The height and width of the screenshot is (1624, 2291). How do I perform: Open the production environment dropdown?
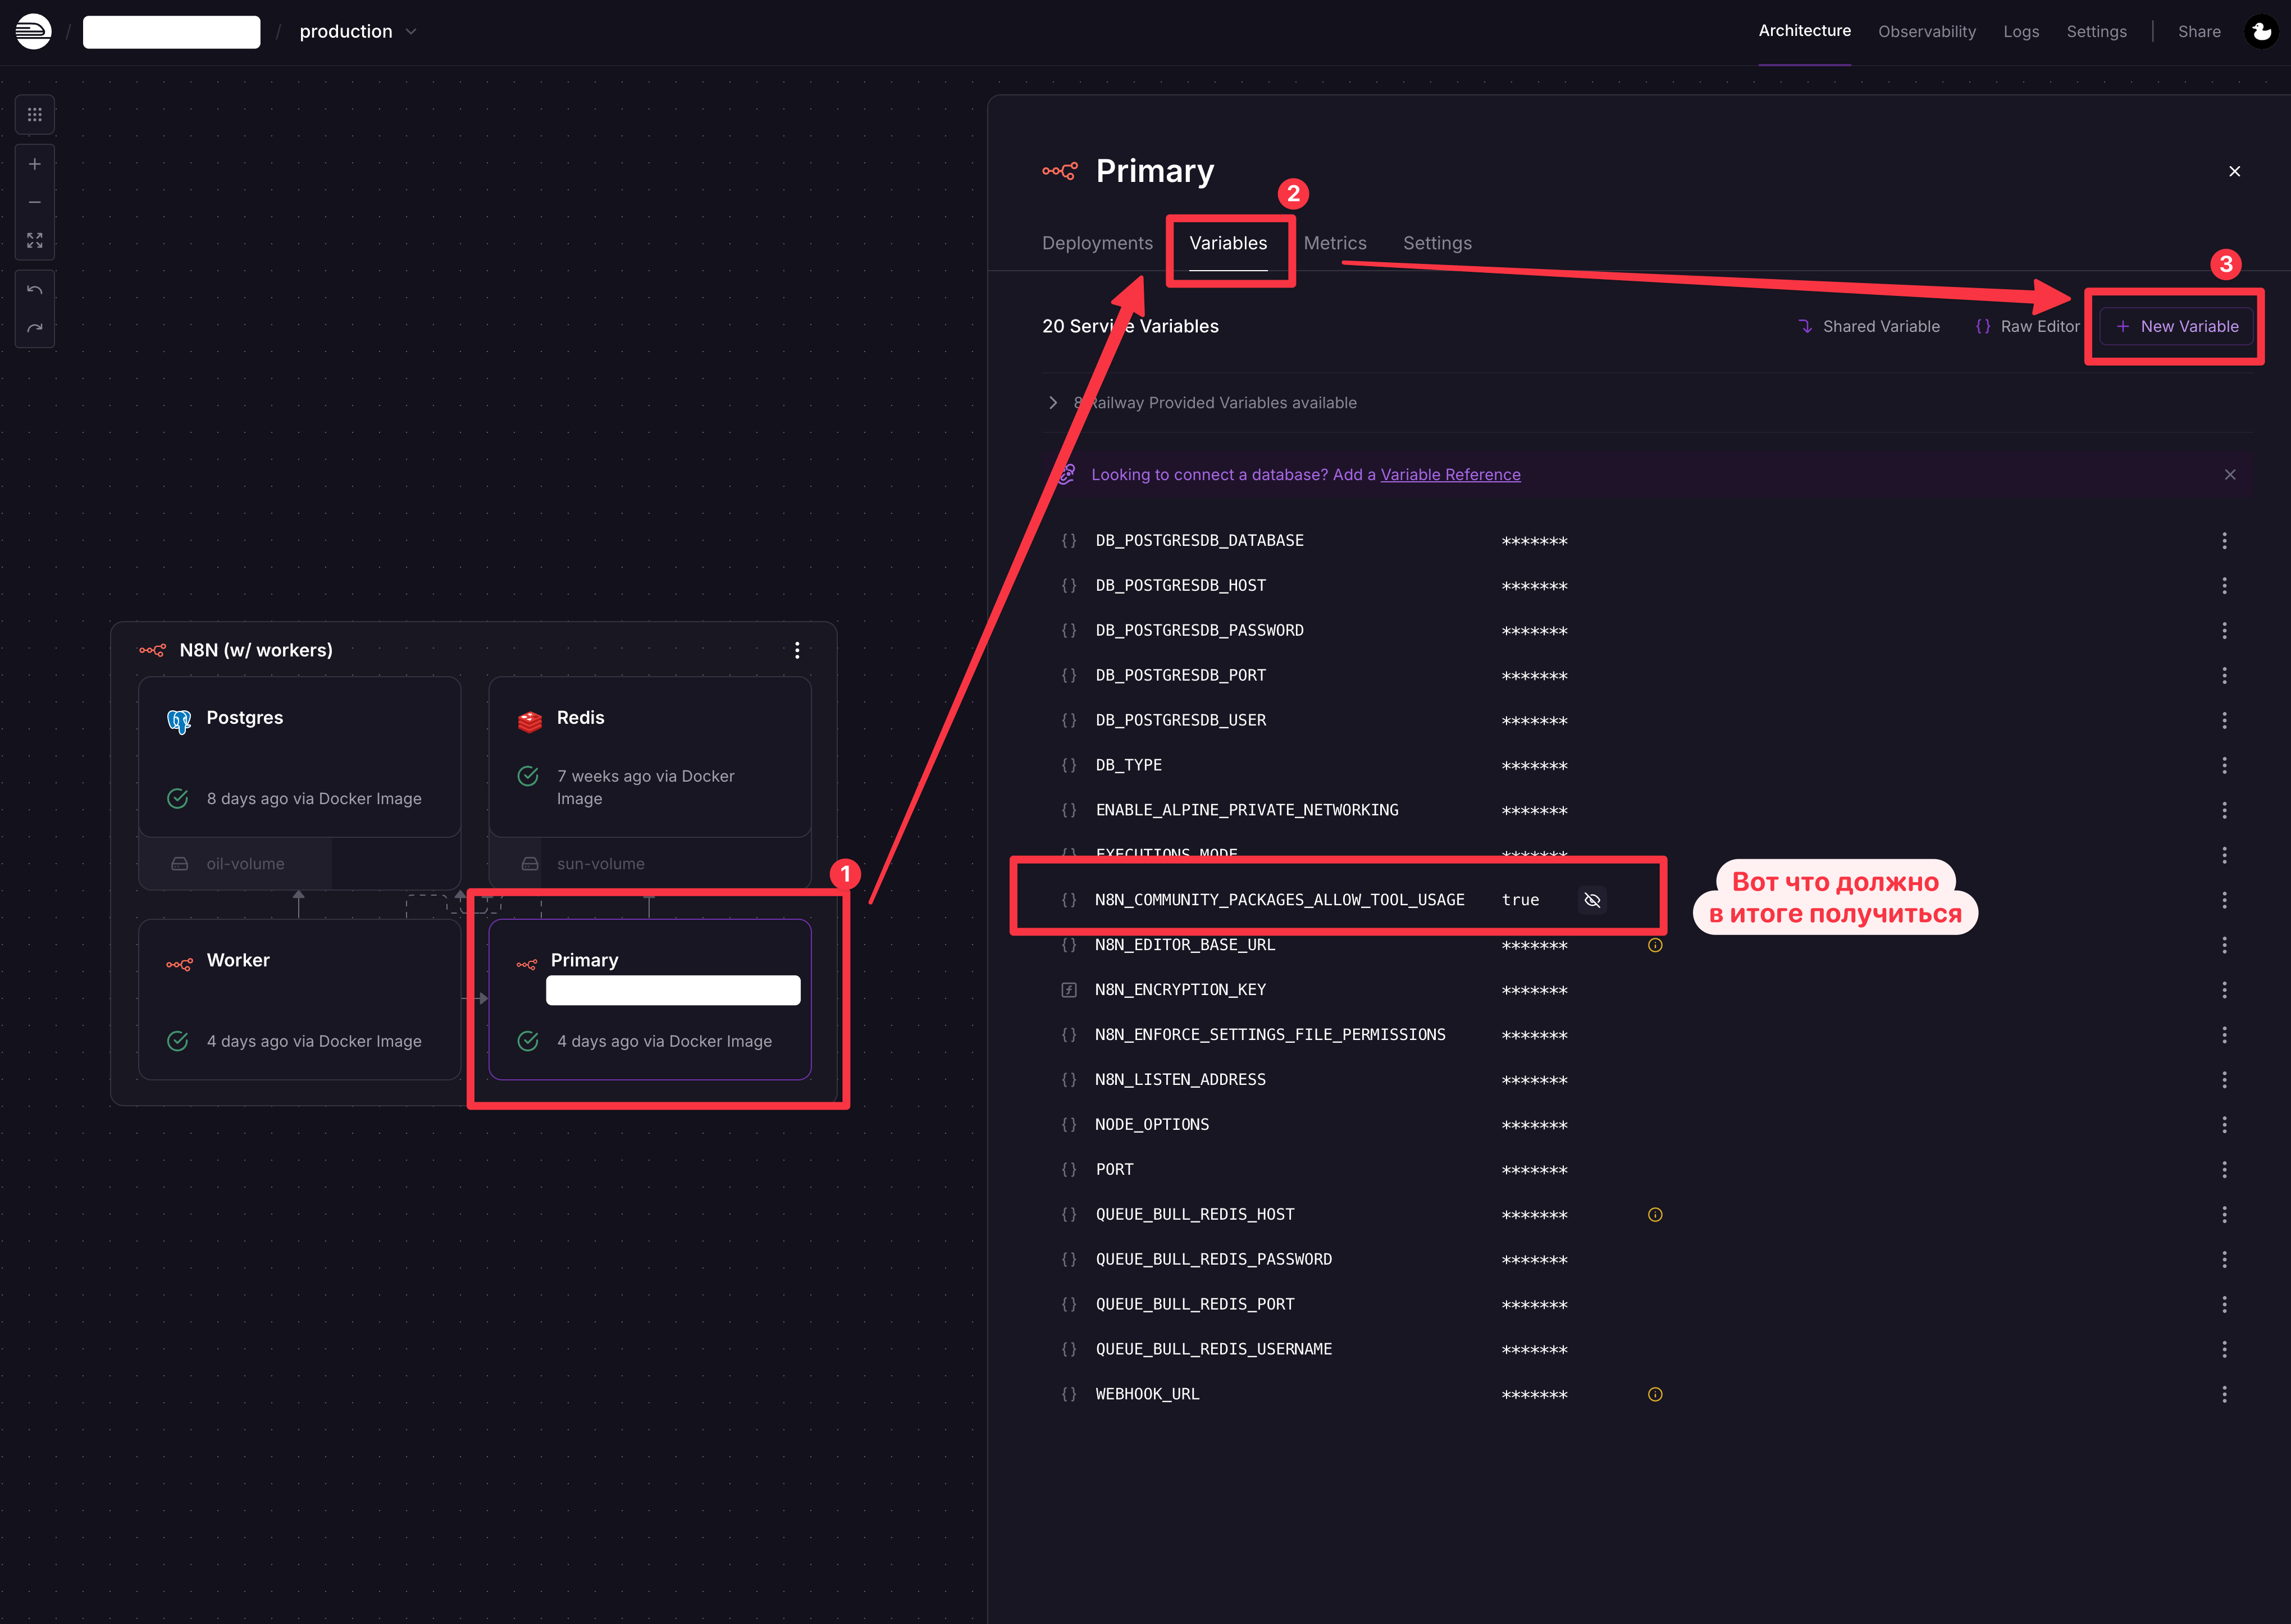[x=358, y=32]
